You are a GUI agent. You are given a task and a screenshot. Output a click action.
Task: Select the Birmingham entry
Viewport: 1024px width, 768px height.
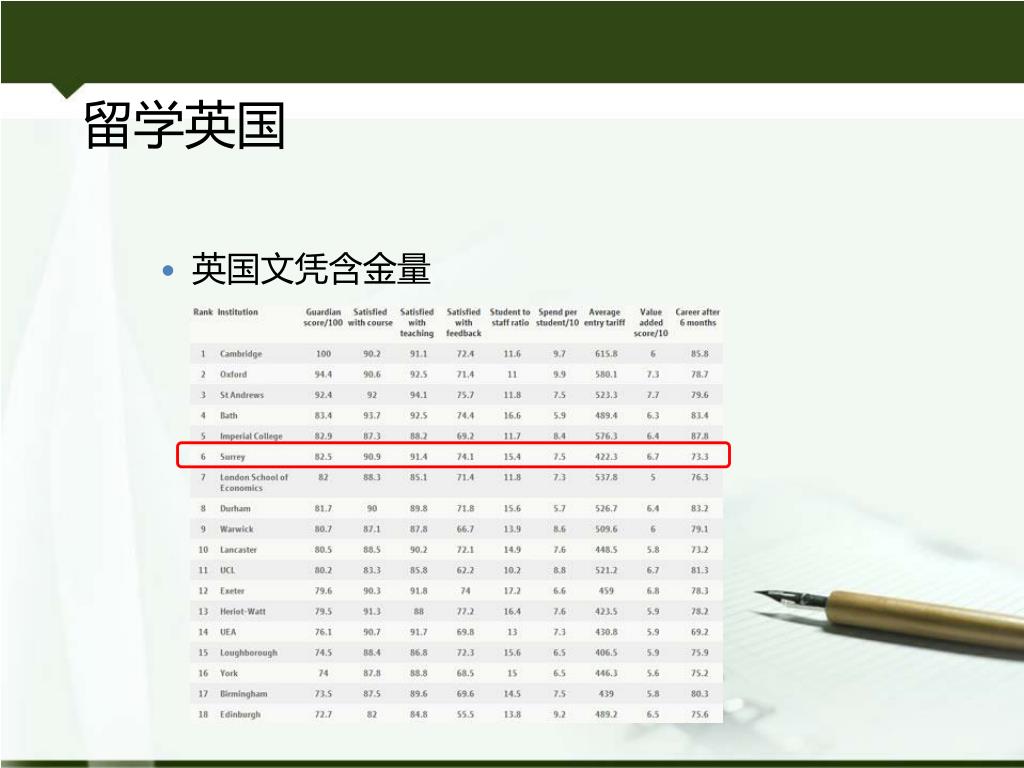(x=243, y=694)
